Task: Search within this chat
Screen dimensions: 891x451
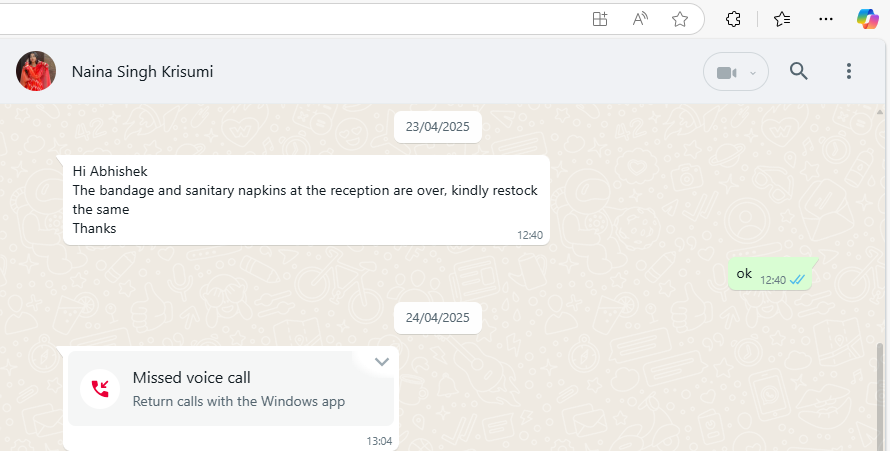Action: tap(798, 71)
